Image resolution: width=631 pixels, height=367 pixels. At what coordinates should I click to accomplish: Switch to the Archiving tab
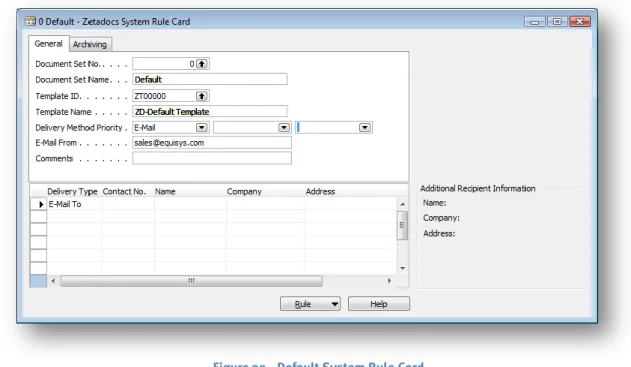[90, 44]
